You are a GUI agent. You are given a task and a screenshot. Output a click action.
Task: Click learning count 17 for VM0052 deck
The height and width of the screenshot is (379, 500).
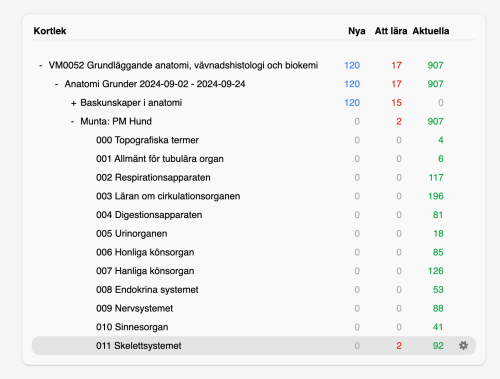click(396, 65)
